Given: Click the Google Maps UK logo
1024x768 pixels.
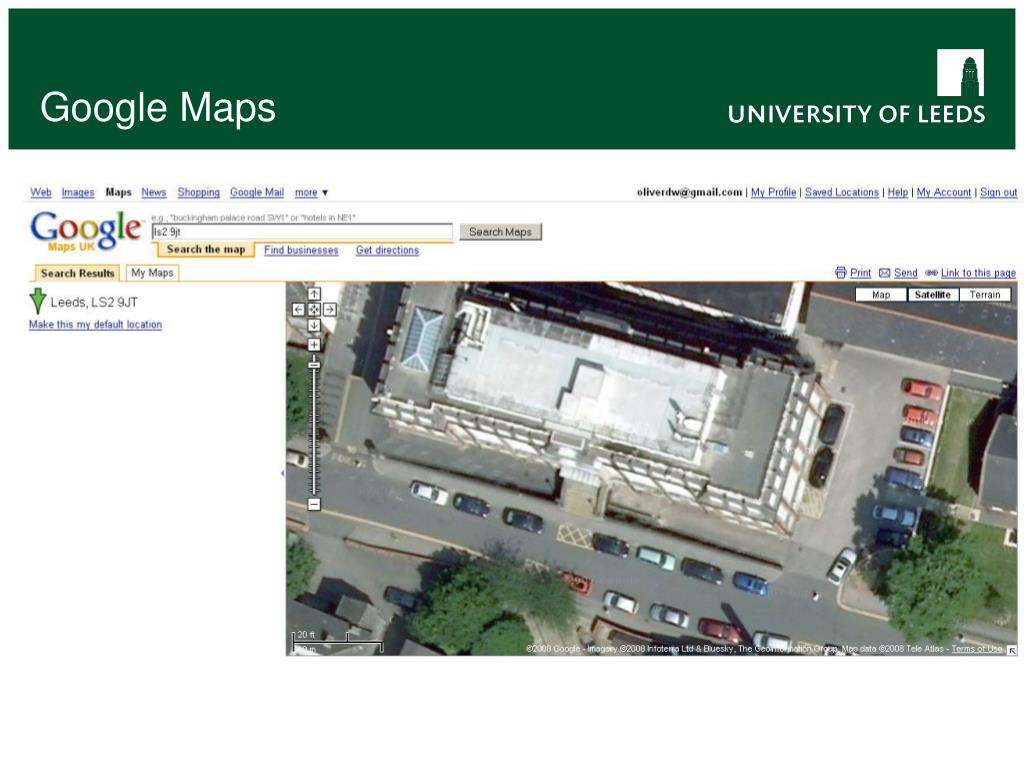Looking at the screenshot, I should [x=85, y=231].
